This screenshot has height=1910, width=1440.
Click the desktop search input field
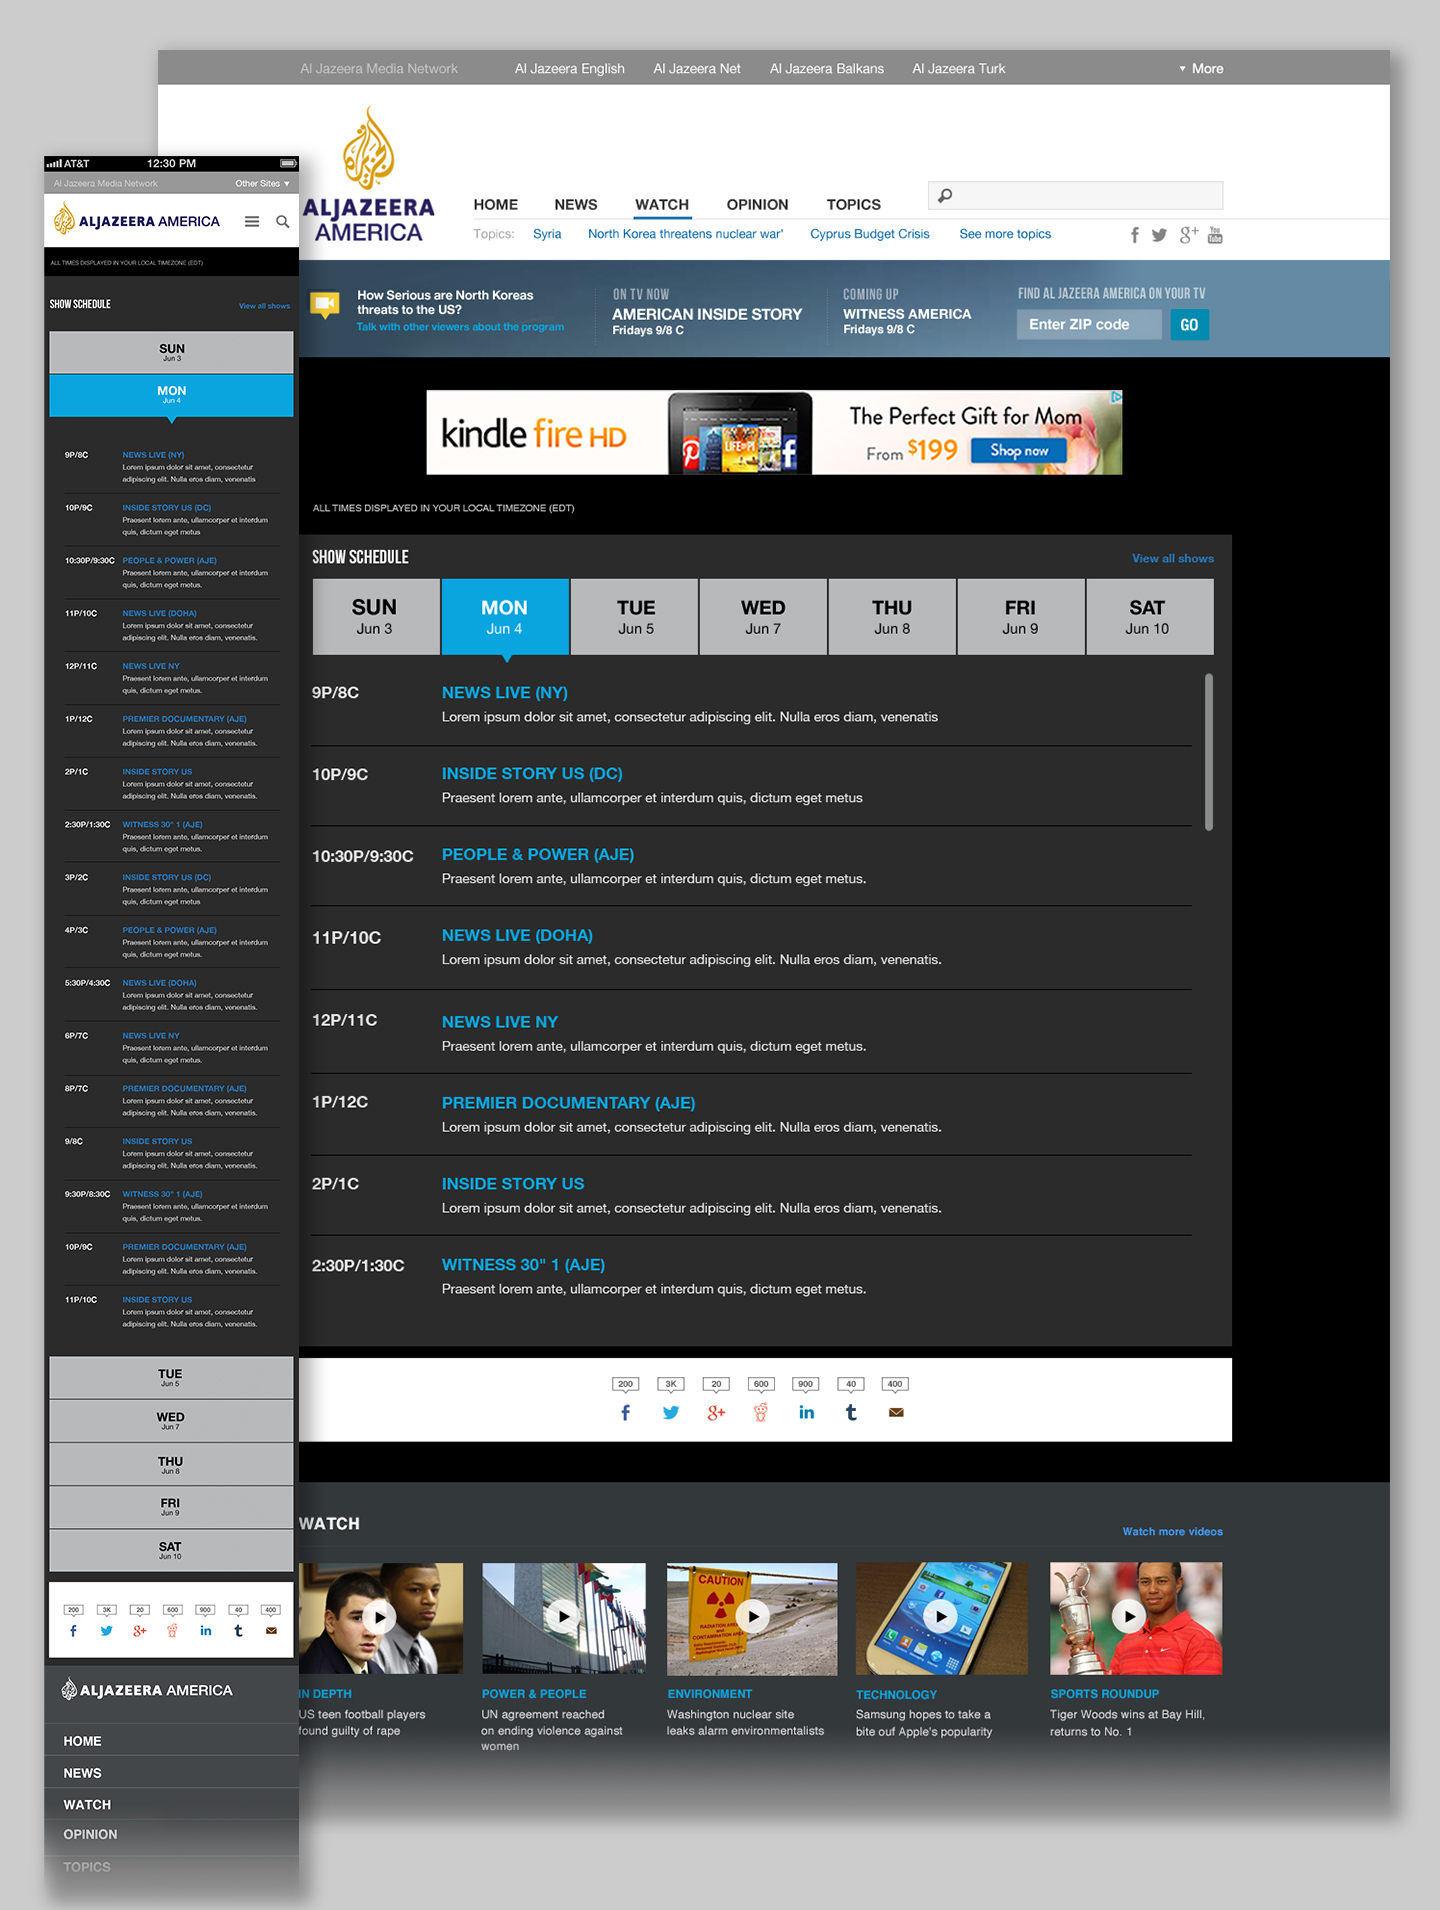click(x=1076, y=196)
